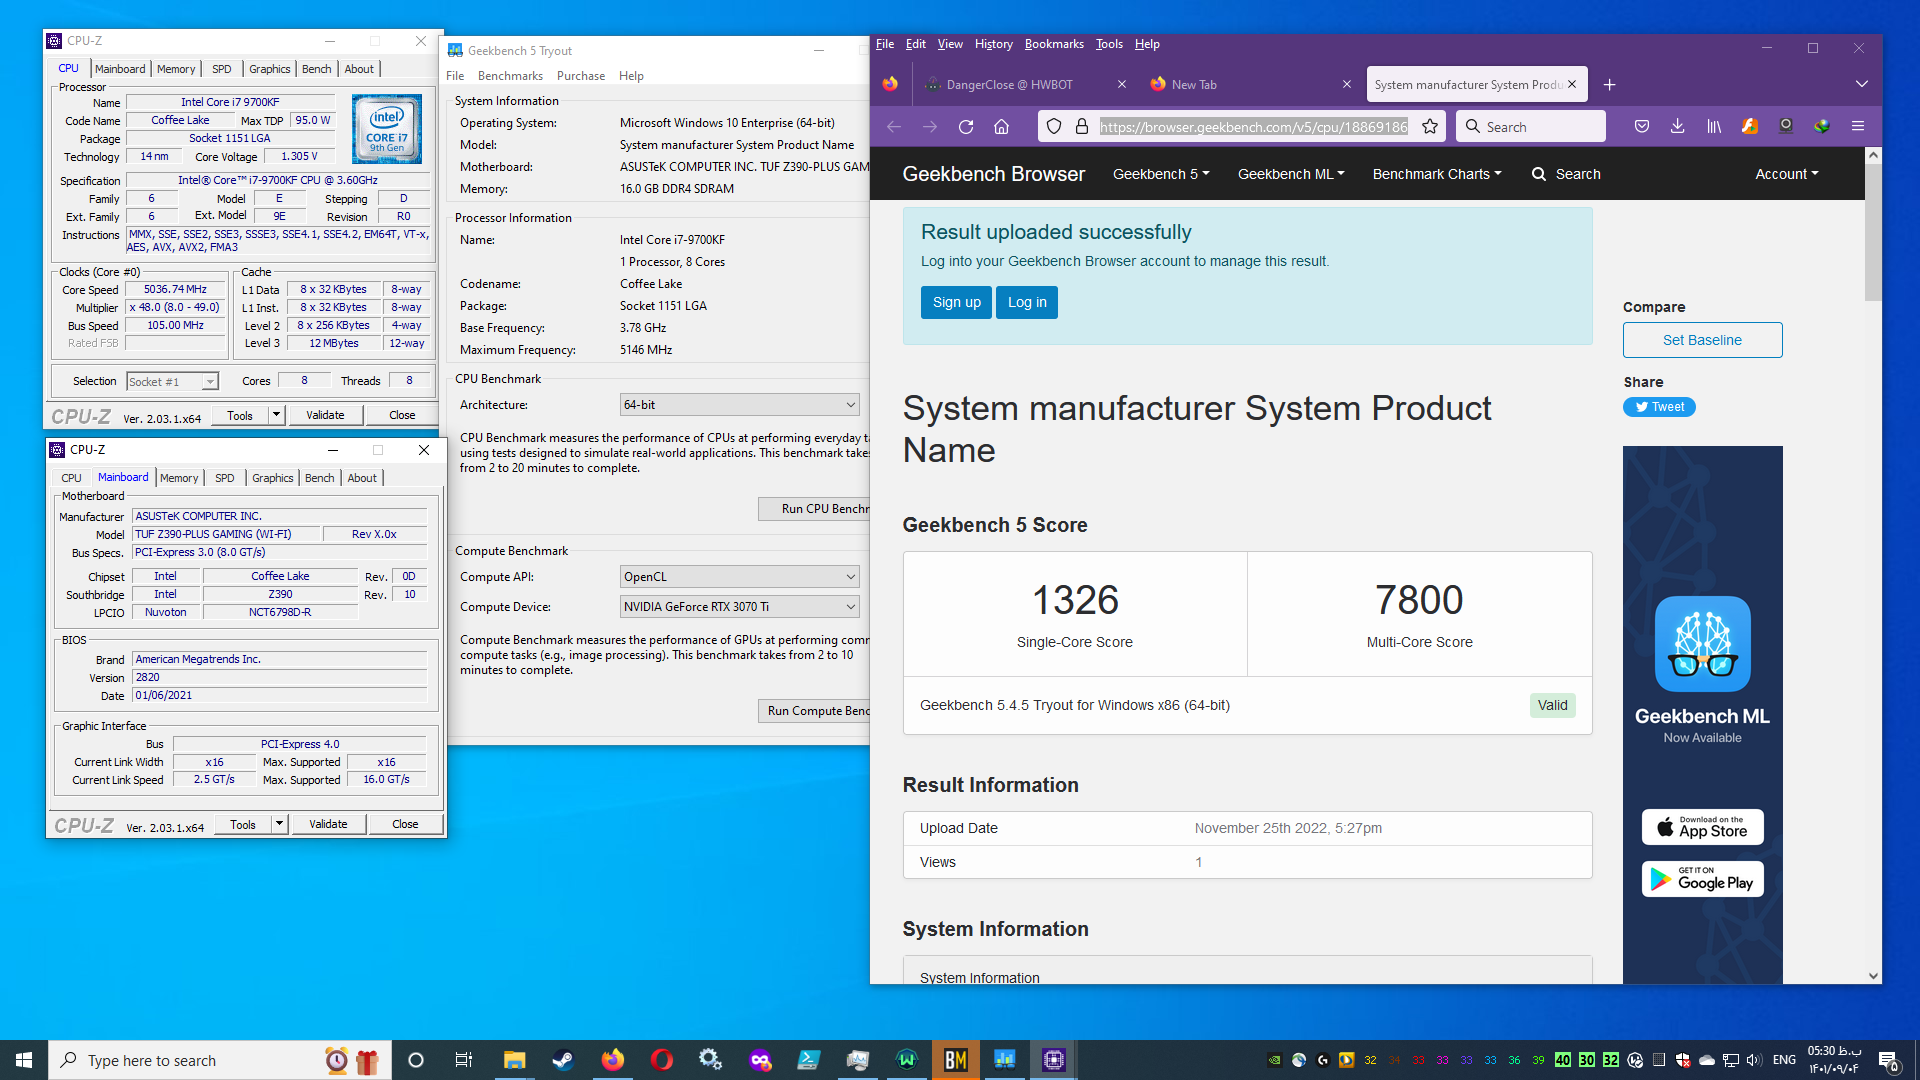Expand the Geekbench ML navbar dropdown
The width and height of the screenshot is (1920, 1080).
click(x=1291, y=174)
